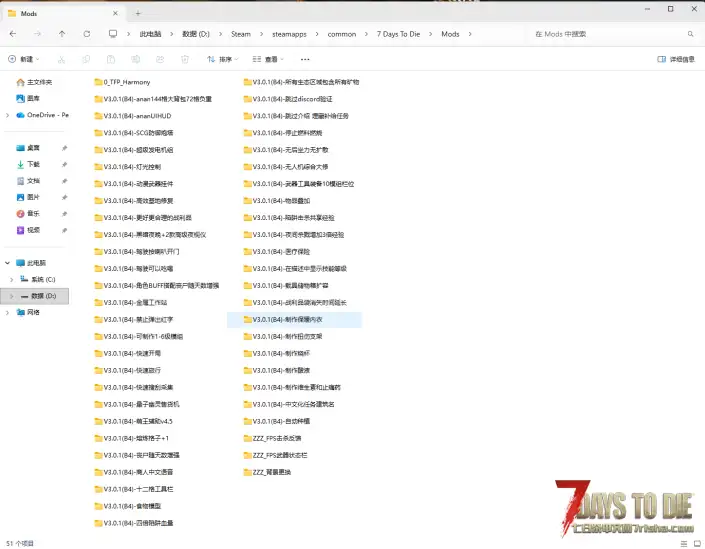
Task: Select OneDrive in the sidebar
Action: [x=43, y=115]
